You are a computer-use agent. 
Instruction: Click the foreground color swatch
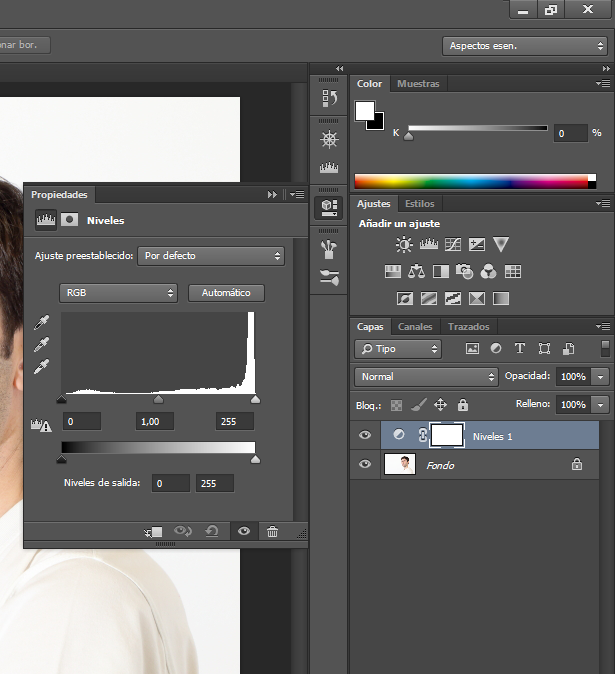pos(364,111)
